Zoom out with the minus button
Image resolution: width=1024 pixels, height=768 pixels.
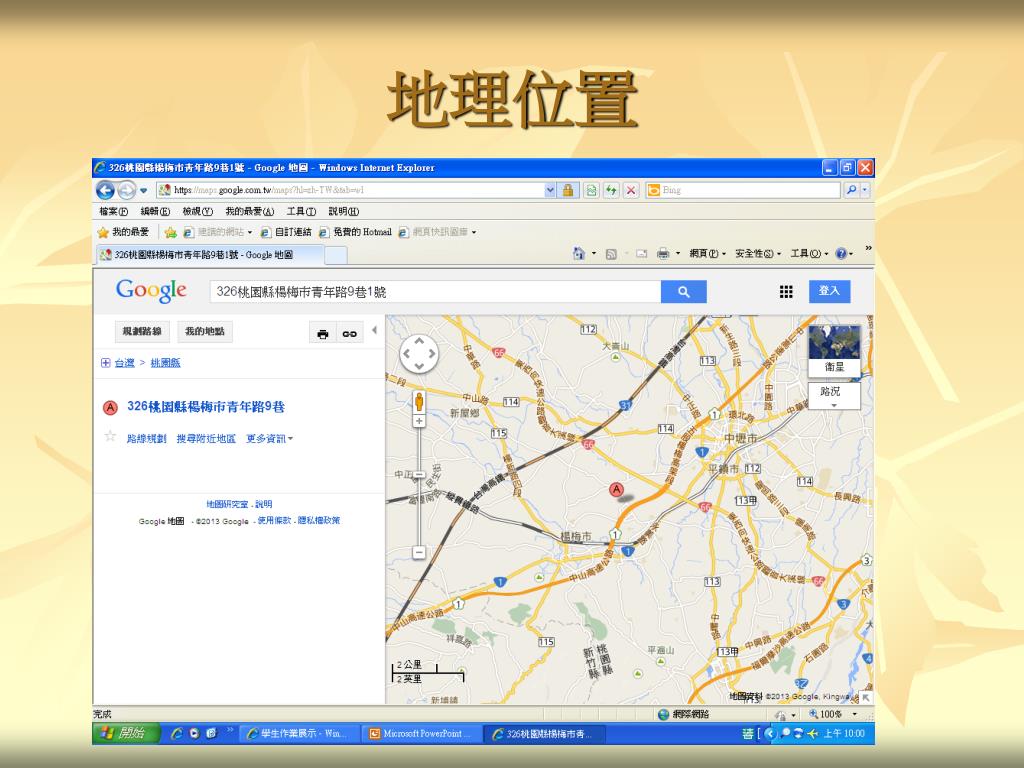[x=419, y=552]
